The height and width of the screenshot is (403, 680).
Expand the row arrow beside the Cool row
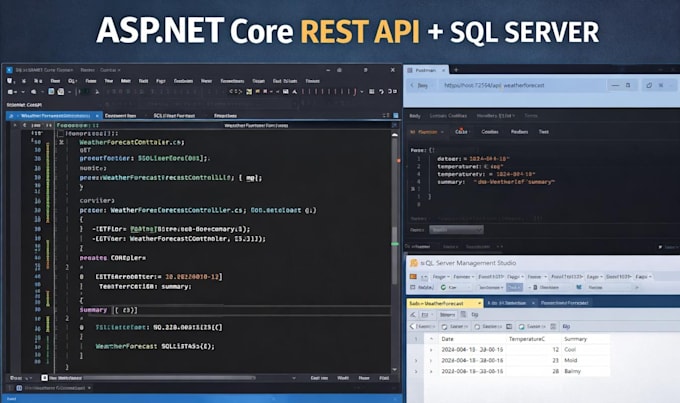point(431,350)
